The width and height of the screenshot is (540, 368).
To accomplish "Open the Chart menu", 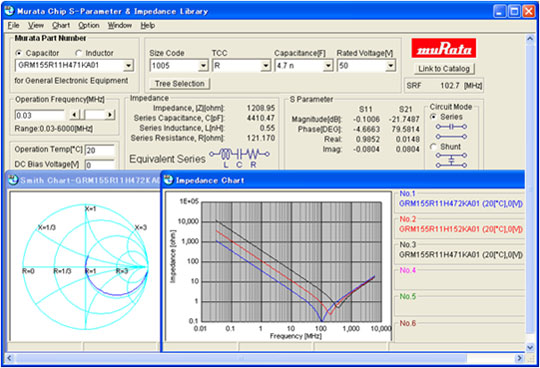I will click(x=61, y=25).
